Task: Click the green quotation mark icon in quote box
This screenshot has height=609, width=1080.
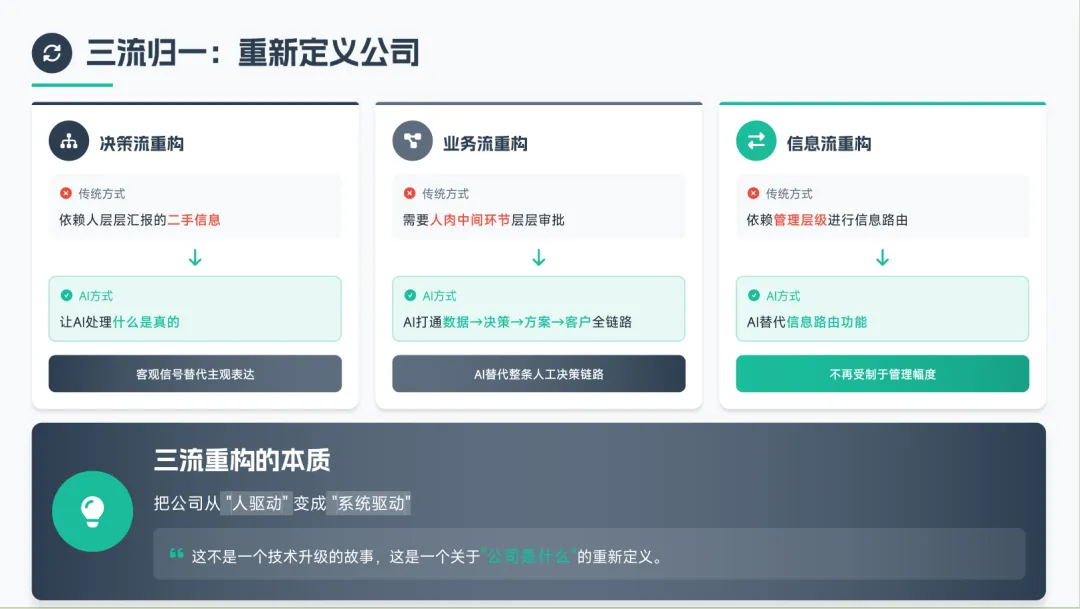Action: pos(176,553)
